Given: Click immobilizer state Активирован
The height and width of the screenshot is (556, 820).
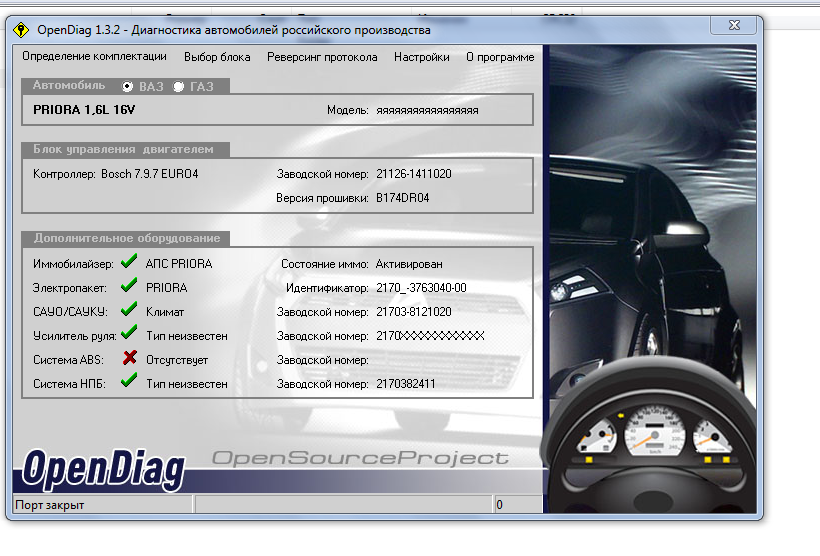Looking at the screenshot, I should click(409, 264).
